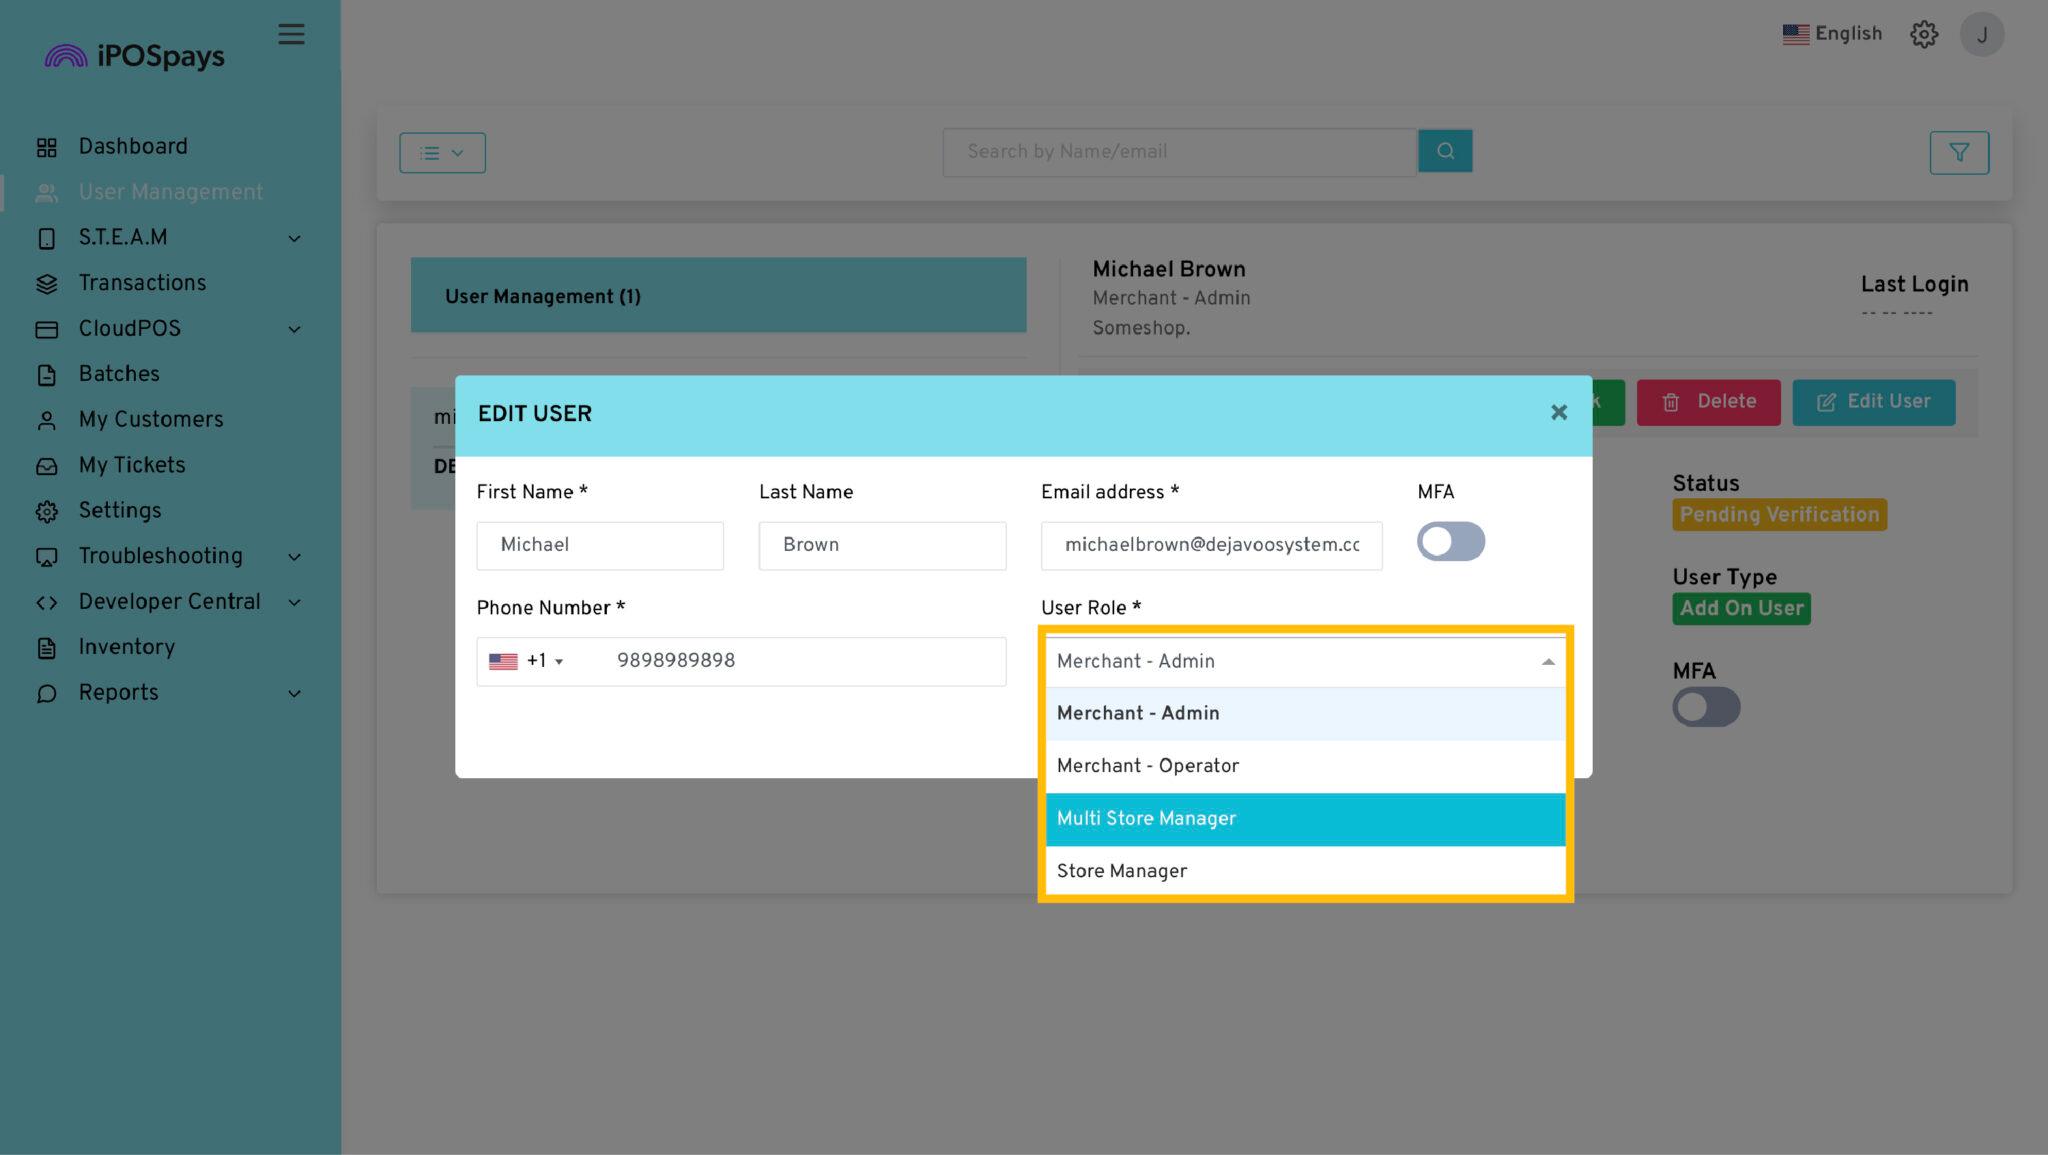This screenshot has width=2048, height=1155.
Task: Toggle the MFA switch in user details panel
Action: pos(1705,706)
